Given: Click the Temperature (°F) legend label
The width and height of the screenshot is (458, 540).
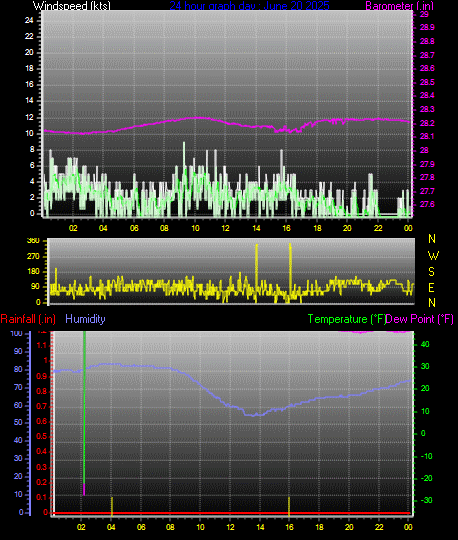Looking at the screenshot, I should coord(346,319).
